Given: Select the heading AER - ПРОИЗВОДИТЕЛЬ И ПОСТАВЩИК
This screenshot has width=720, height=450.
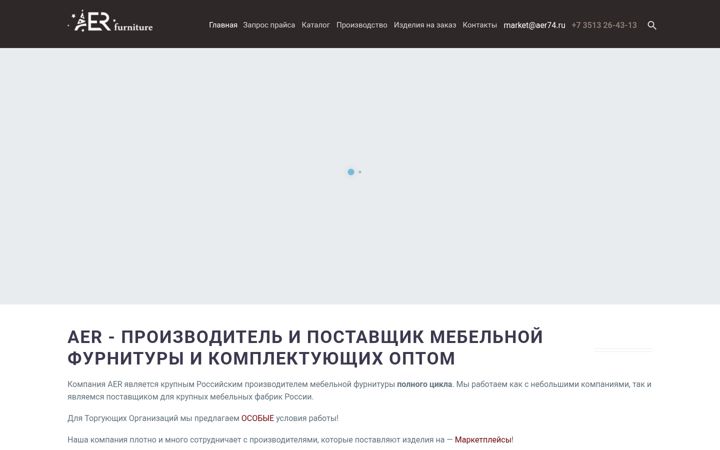Looking at the screenshot, I should coord(305,348).
